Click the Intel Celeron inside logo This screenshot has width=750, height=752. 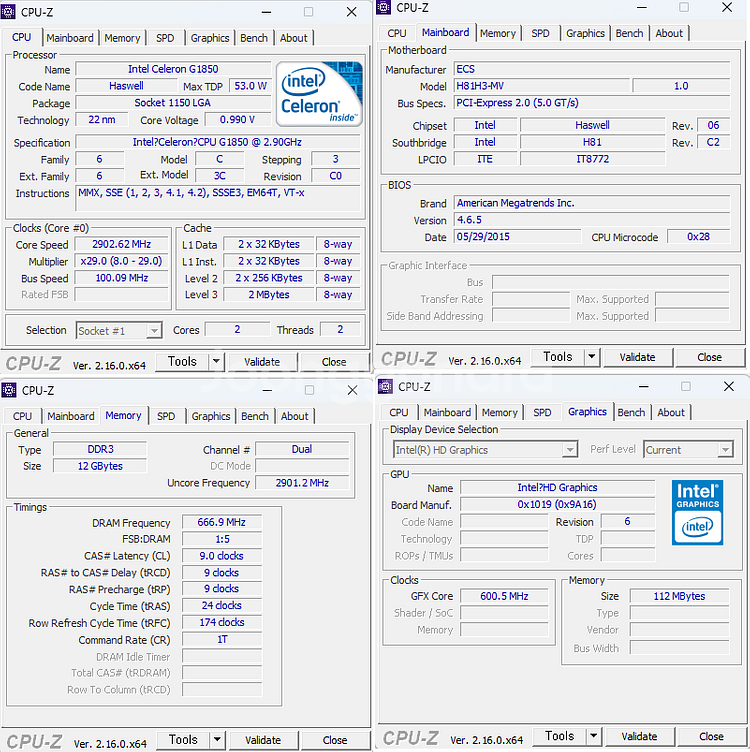click(x=319, y=94)
